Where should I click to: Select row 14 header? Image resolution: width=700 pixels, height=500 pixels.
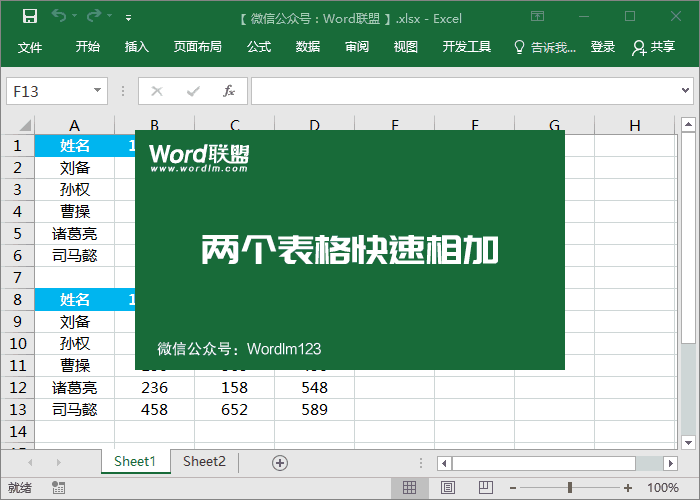click(17, 432)
